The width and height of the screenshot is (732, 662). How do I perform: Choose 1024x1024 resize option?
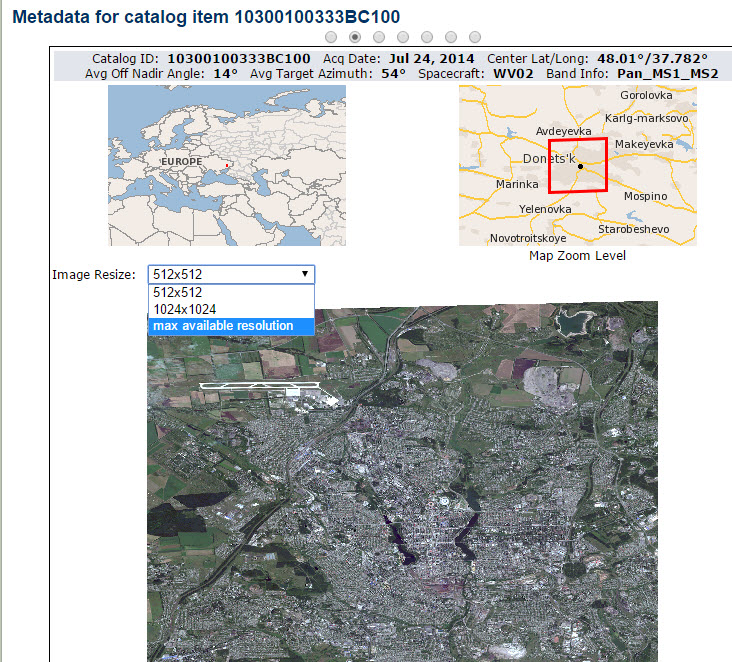tap(232, 309)
